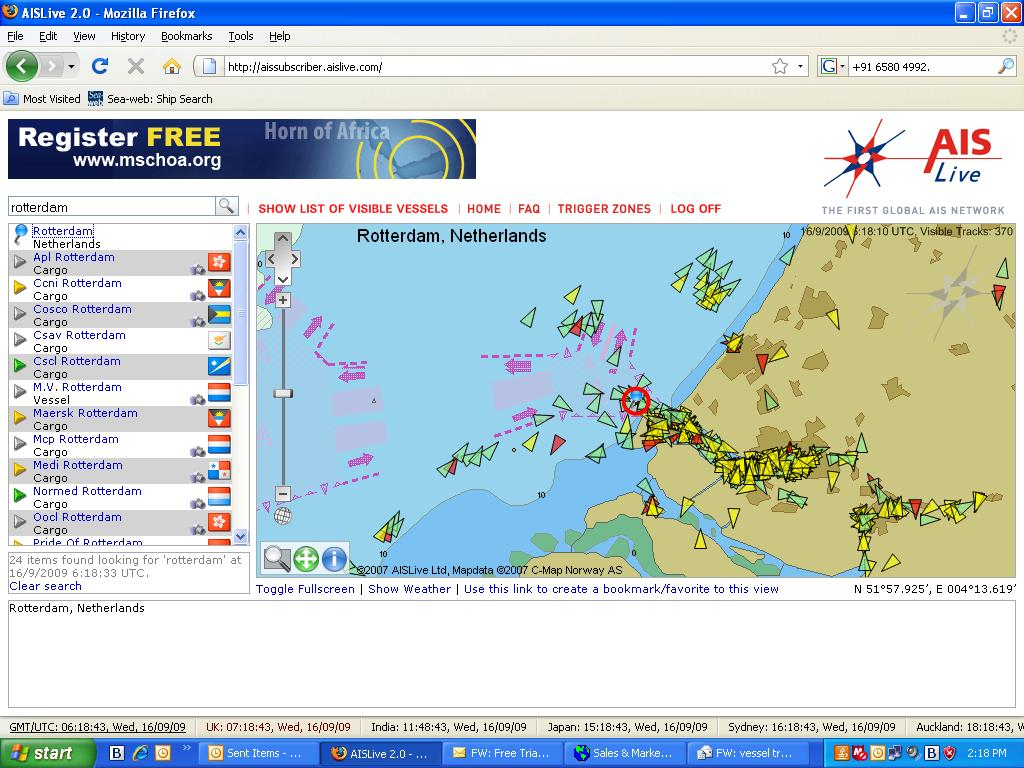Viewport: 1024px width, 768px height.
Task: Select the green pan/move map tool
Action: pos(306,559)
